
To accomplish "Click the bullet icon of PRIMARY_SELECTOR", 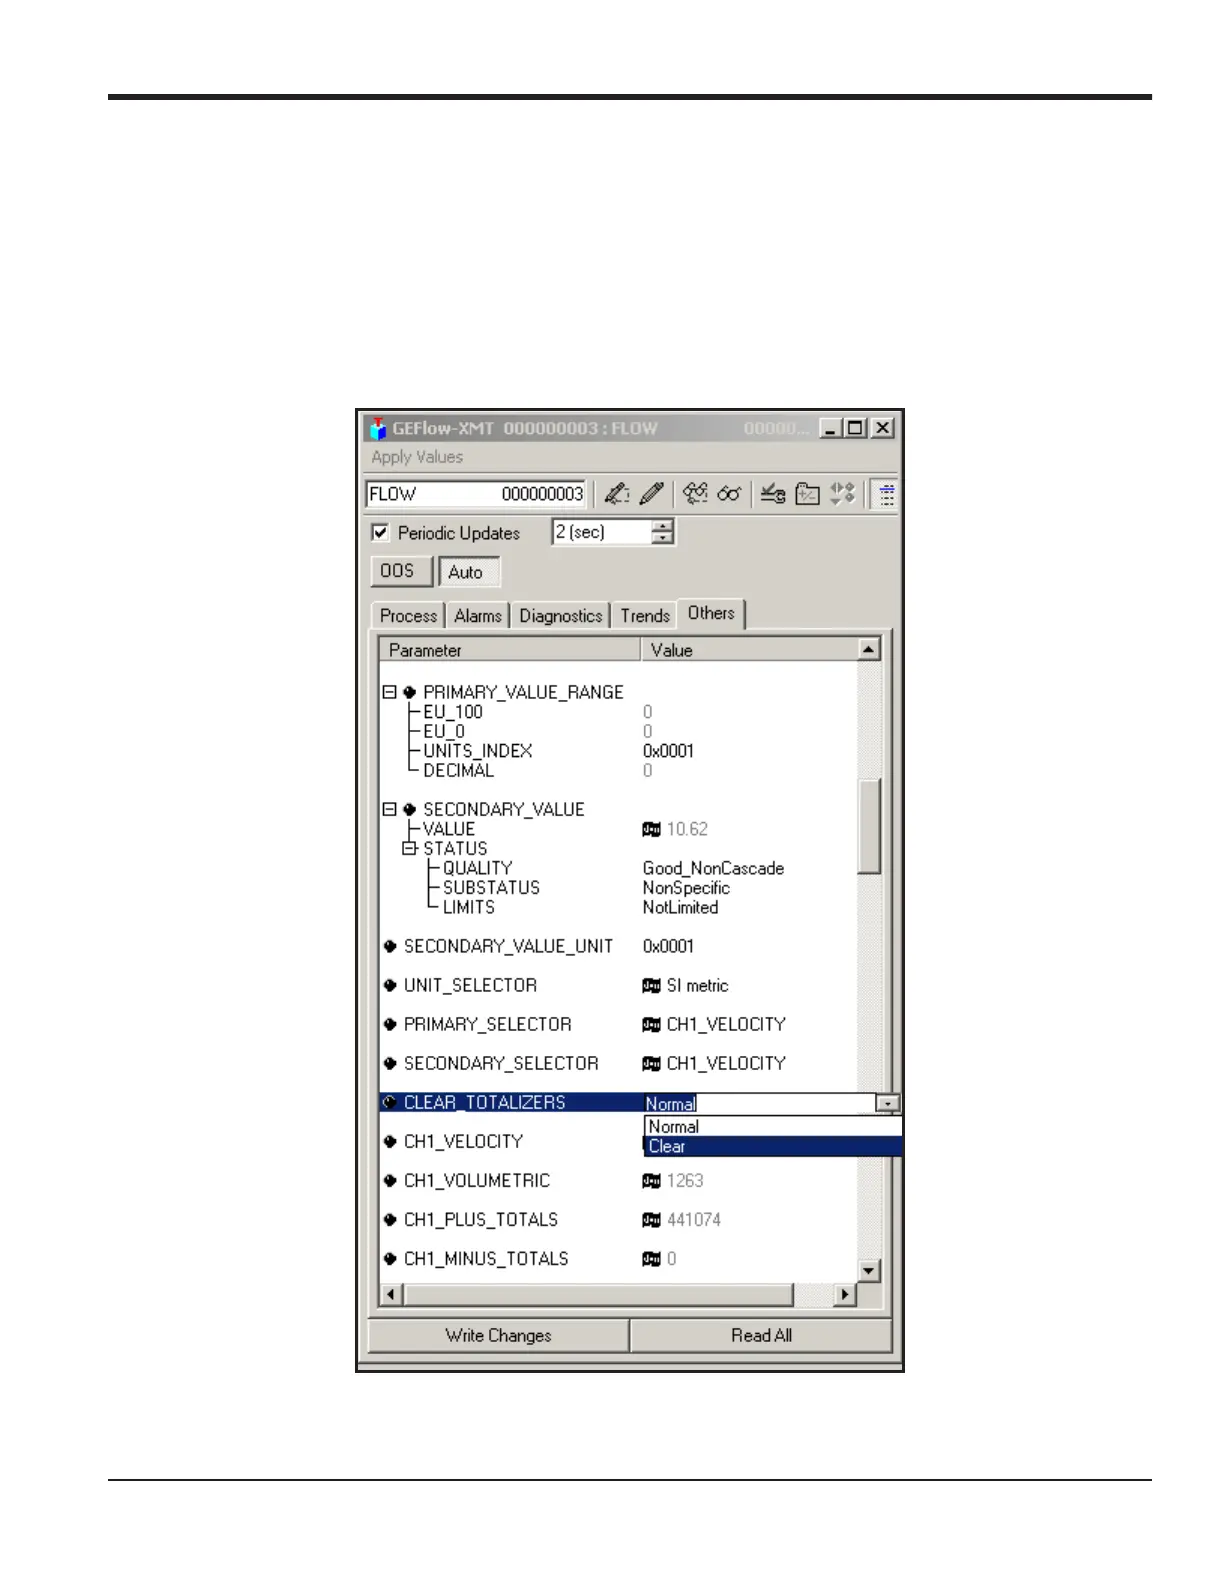I will pos(390,1024).
